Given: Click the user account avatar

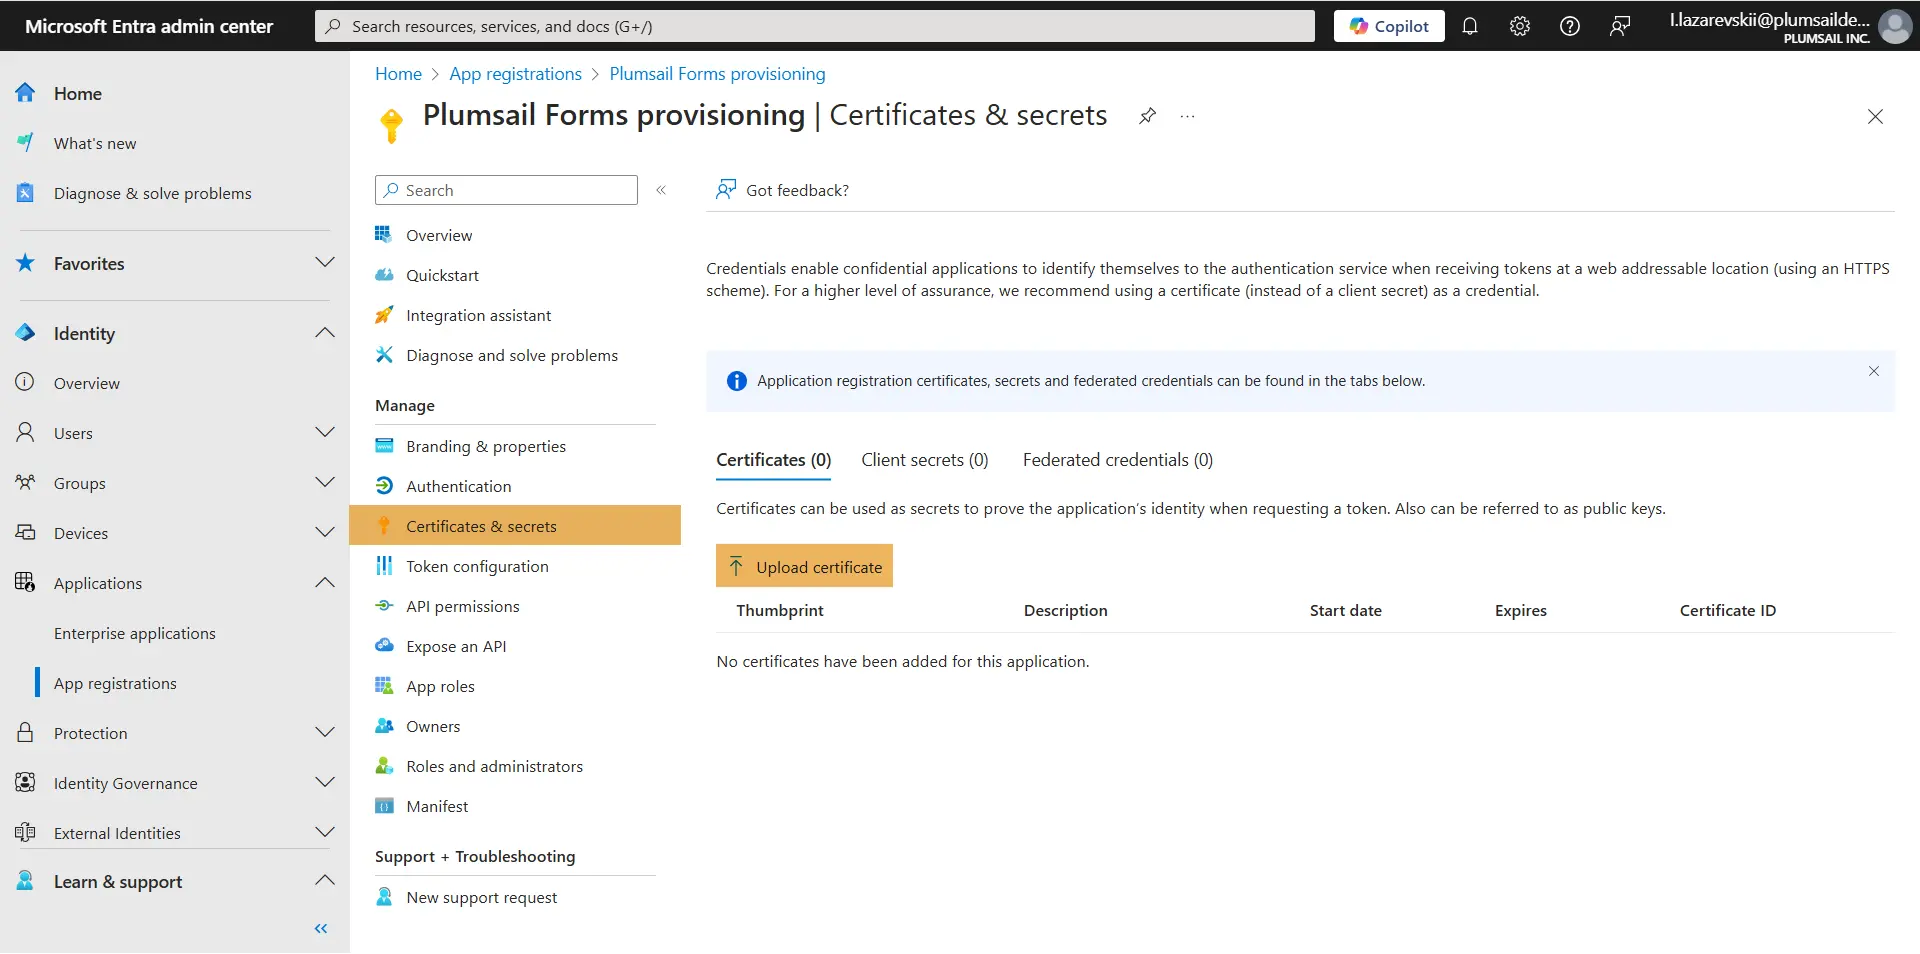Looking at the screenshot, I should [x=1894, y=26].
